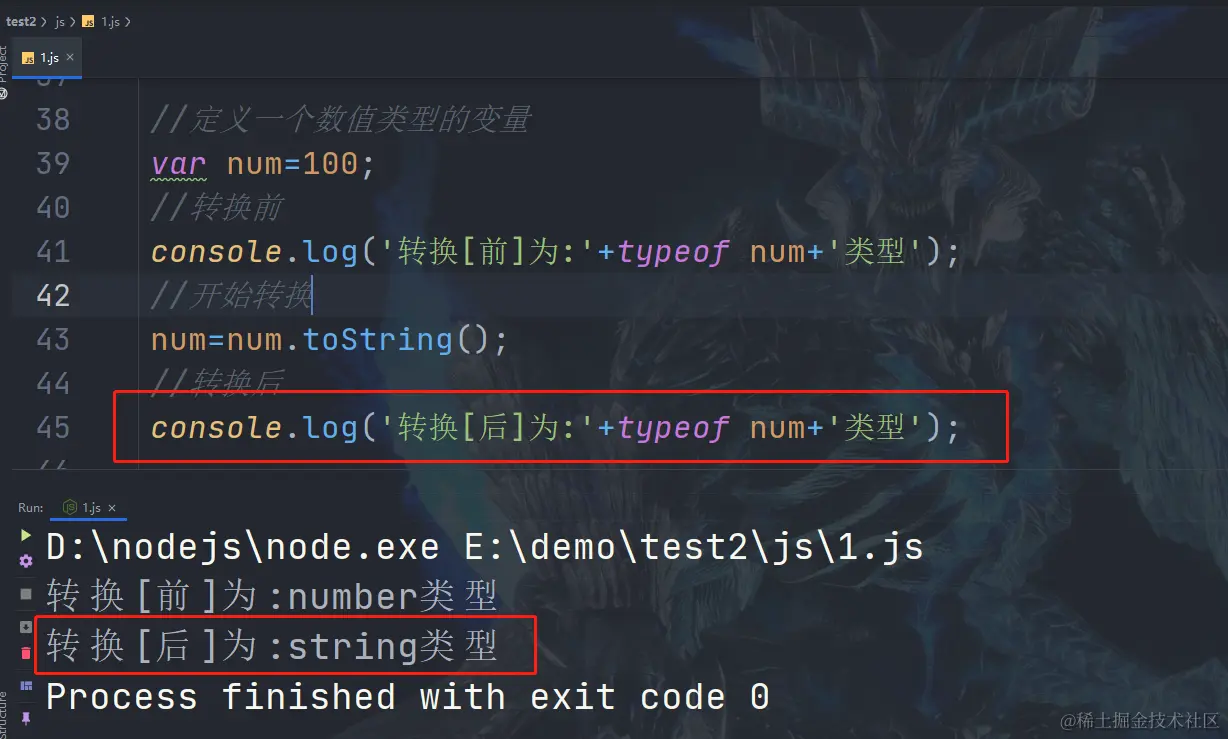Click line number 42 in gutter
The height and width of the screenshot is (739, 1228).
tap(53, 296)
